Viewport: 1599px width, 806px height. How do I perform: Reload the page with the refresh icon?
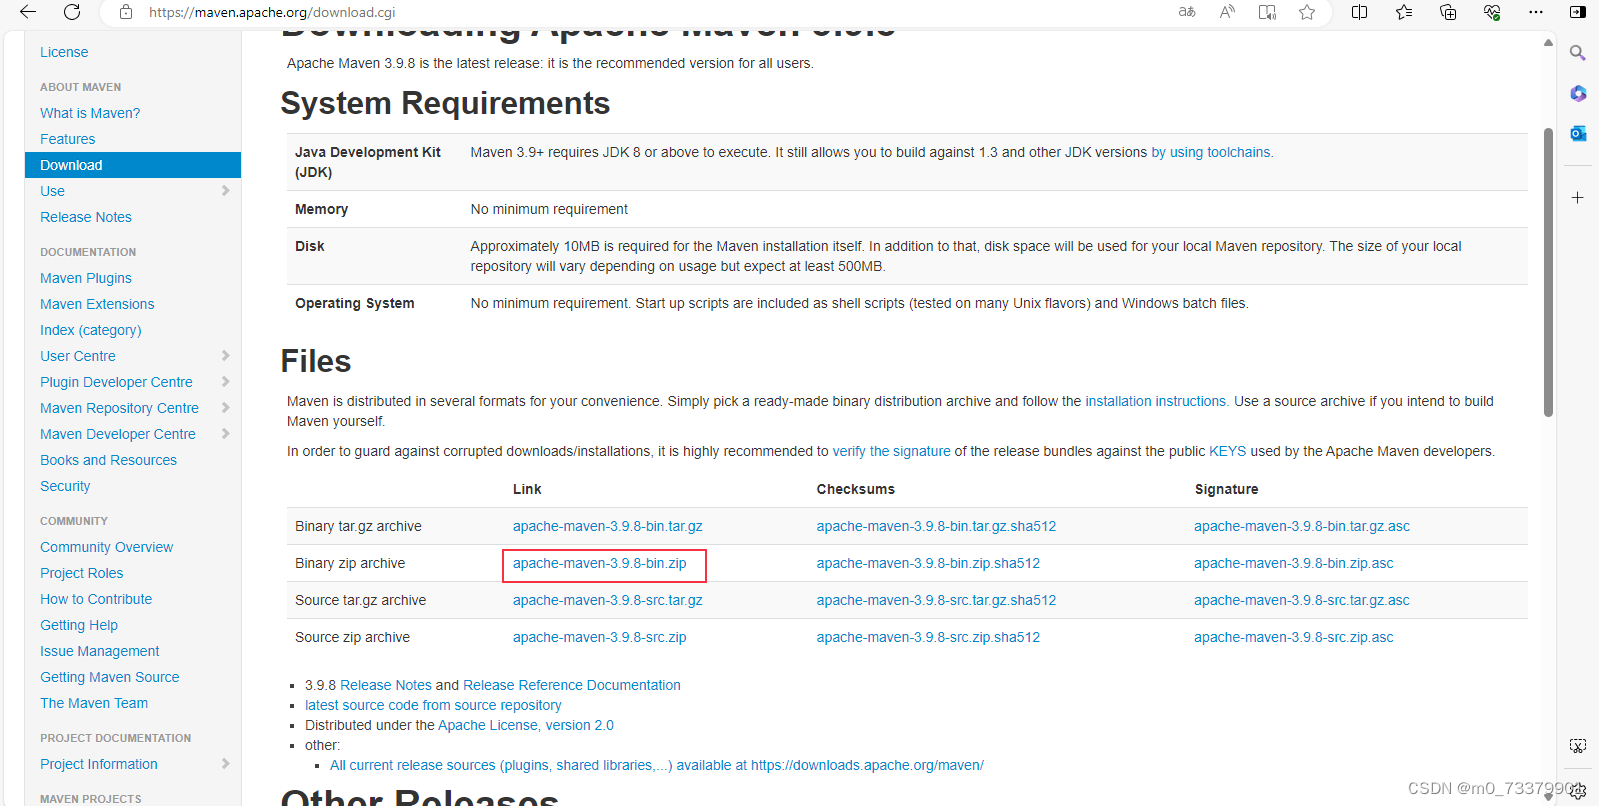tap(72, 12)
